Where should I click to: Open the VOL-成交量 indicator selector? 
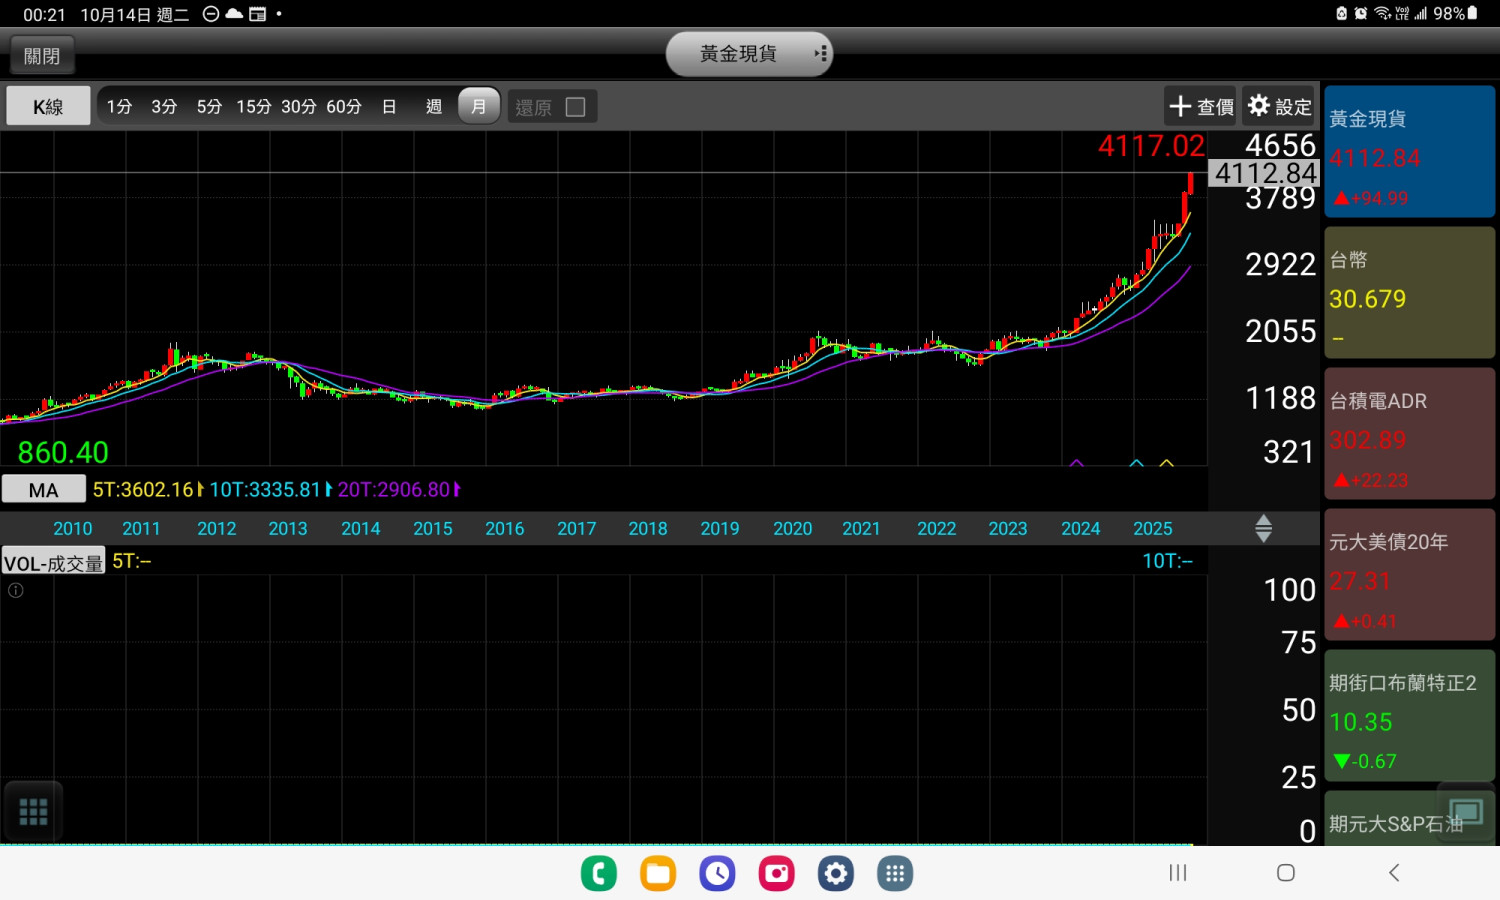pos(53,562)
